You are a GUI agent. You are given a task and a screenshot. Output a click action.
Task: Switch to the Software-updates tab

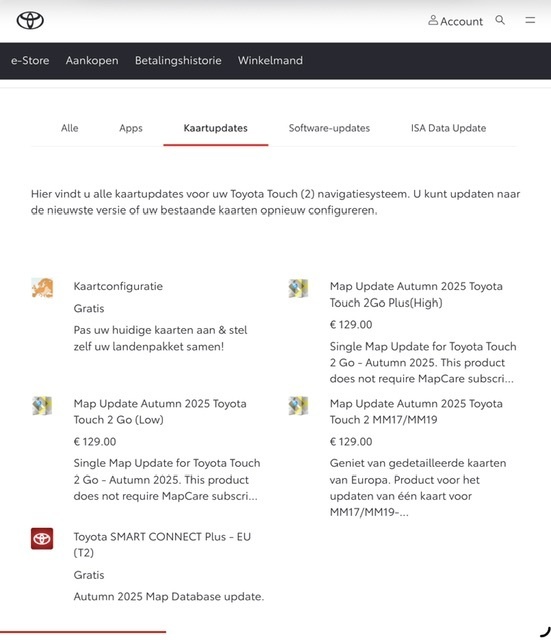[x=329, y=128]
